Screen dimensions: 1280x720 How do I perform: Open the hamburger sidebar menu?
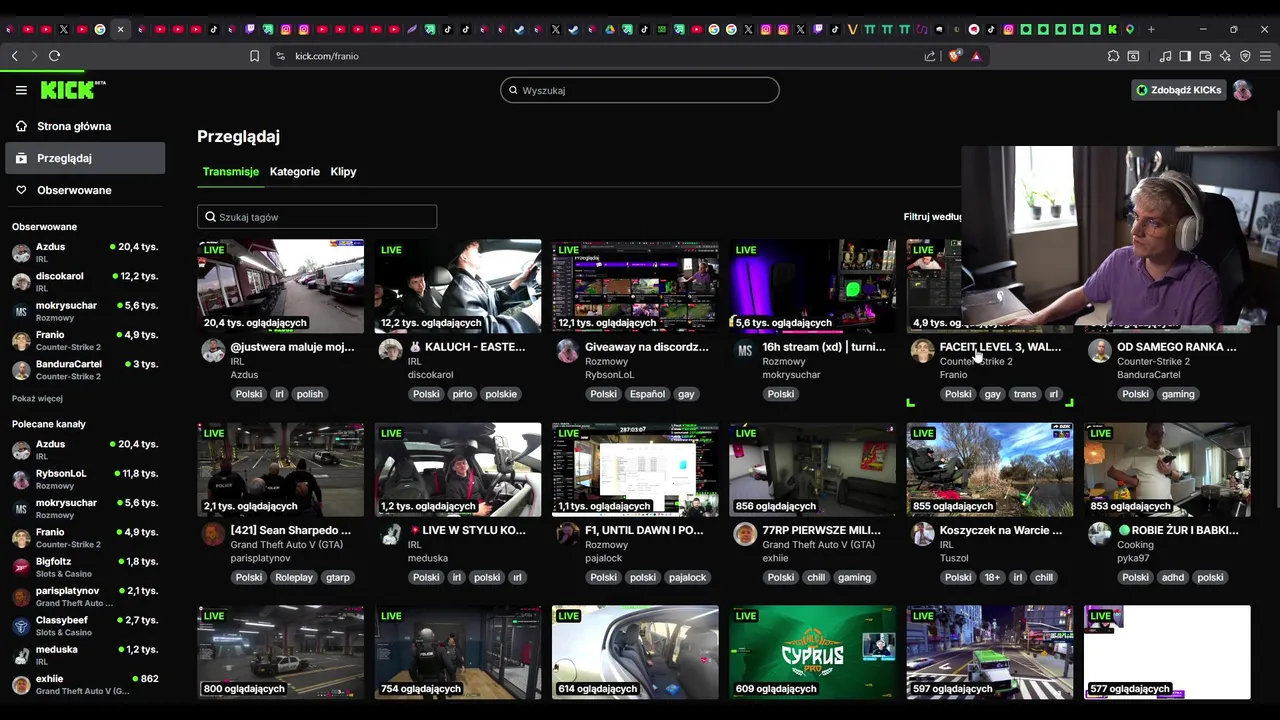pos(21,90)
